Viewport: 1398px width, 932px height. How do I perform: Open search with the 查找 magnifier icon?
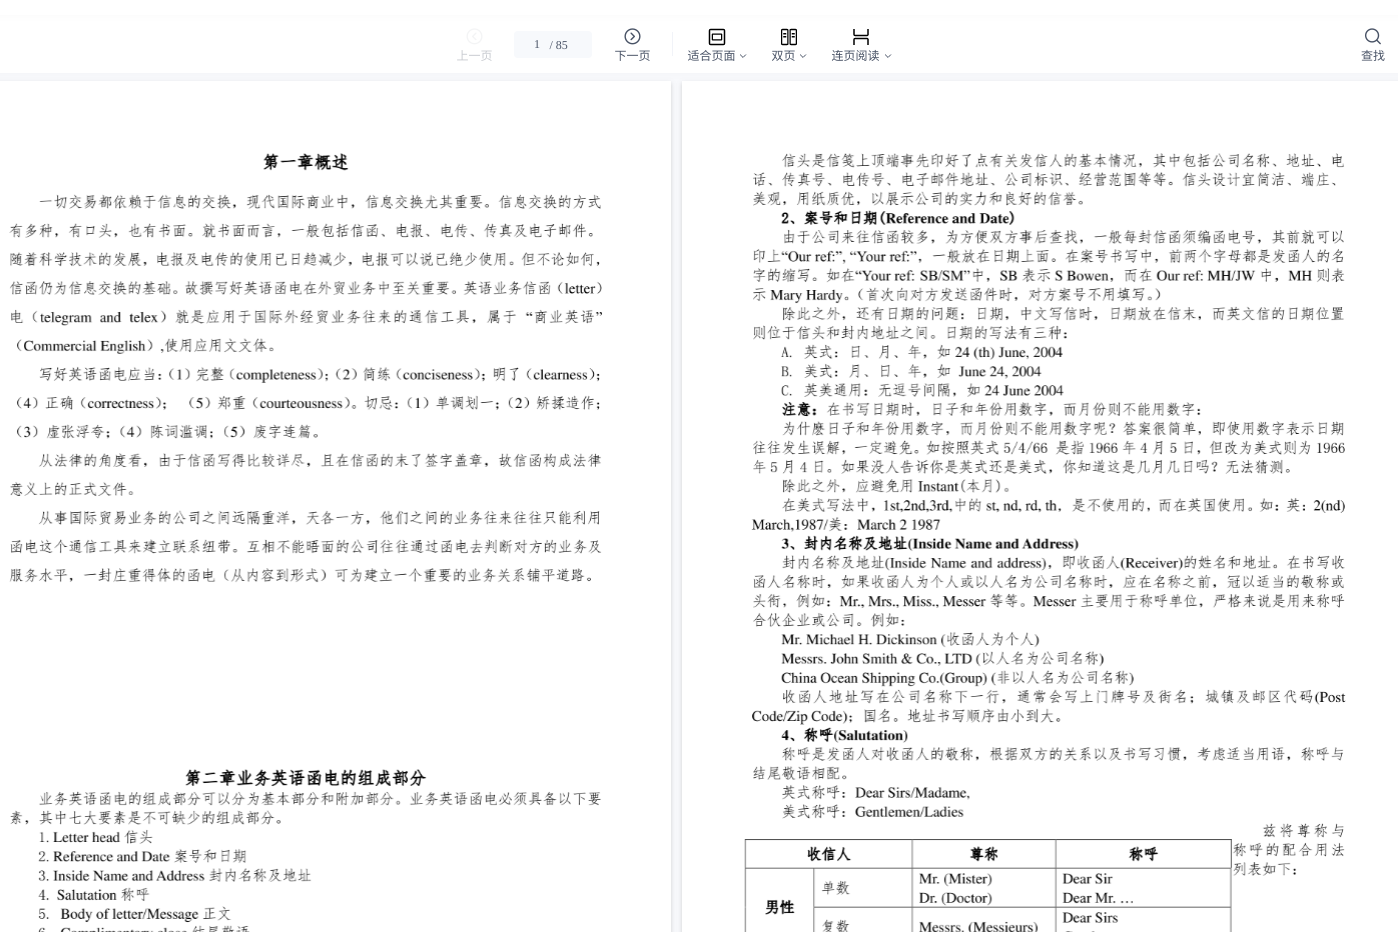(1372, 37)
